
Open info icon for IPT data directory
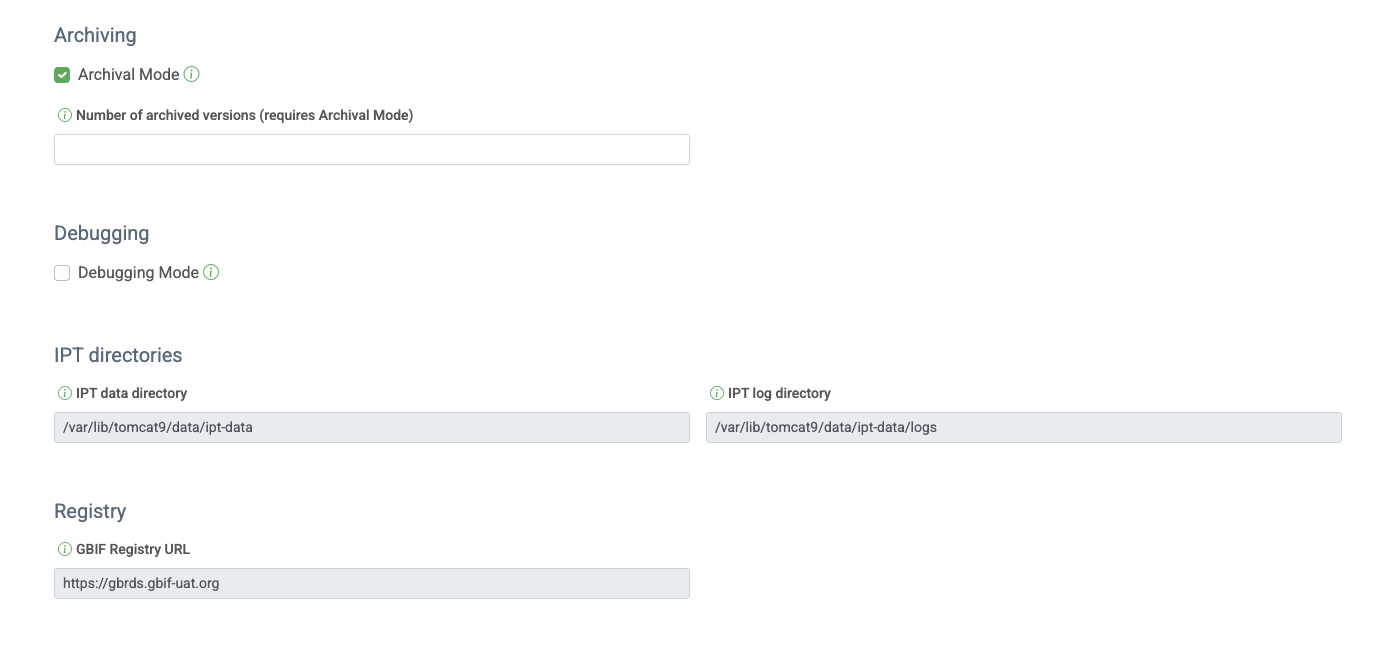[x=65, y=393]
